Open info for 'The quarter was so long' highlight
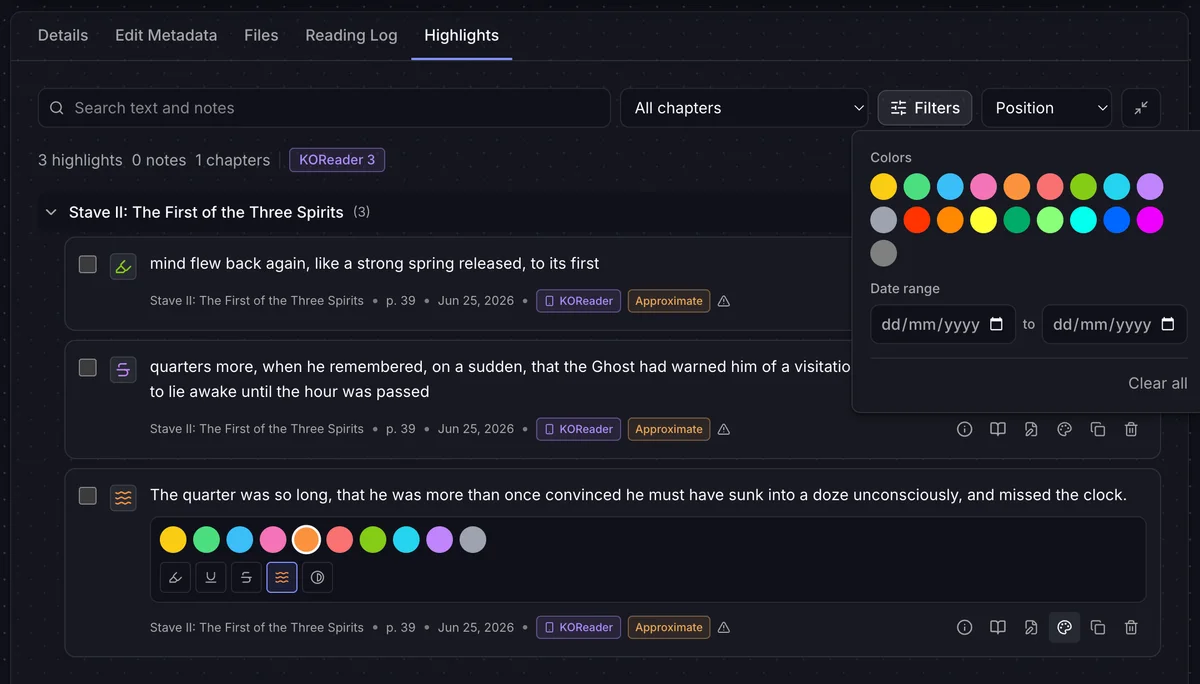 point(965,627)
